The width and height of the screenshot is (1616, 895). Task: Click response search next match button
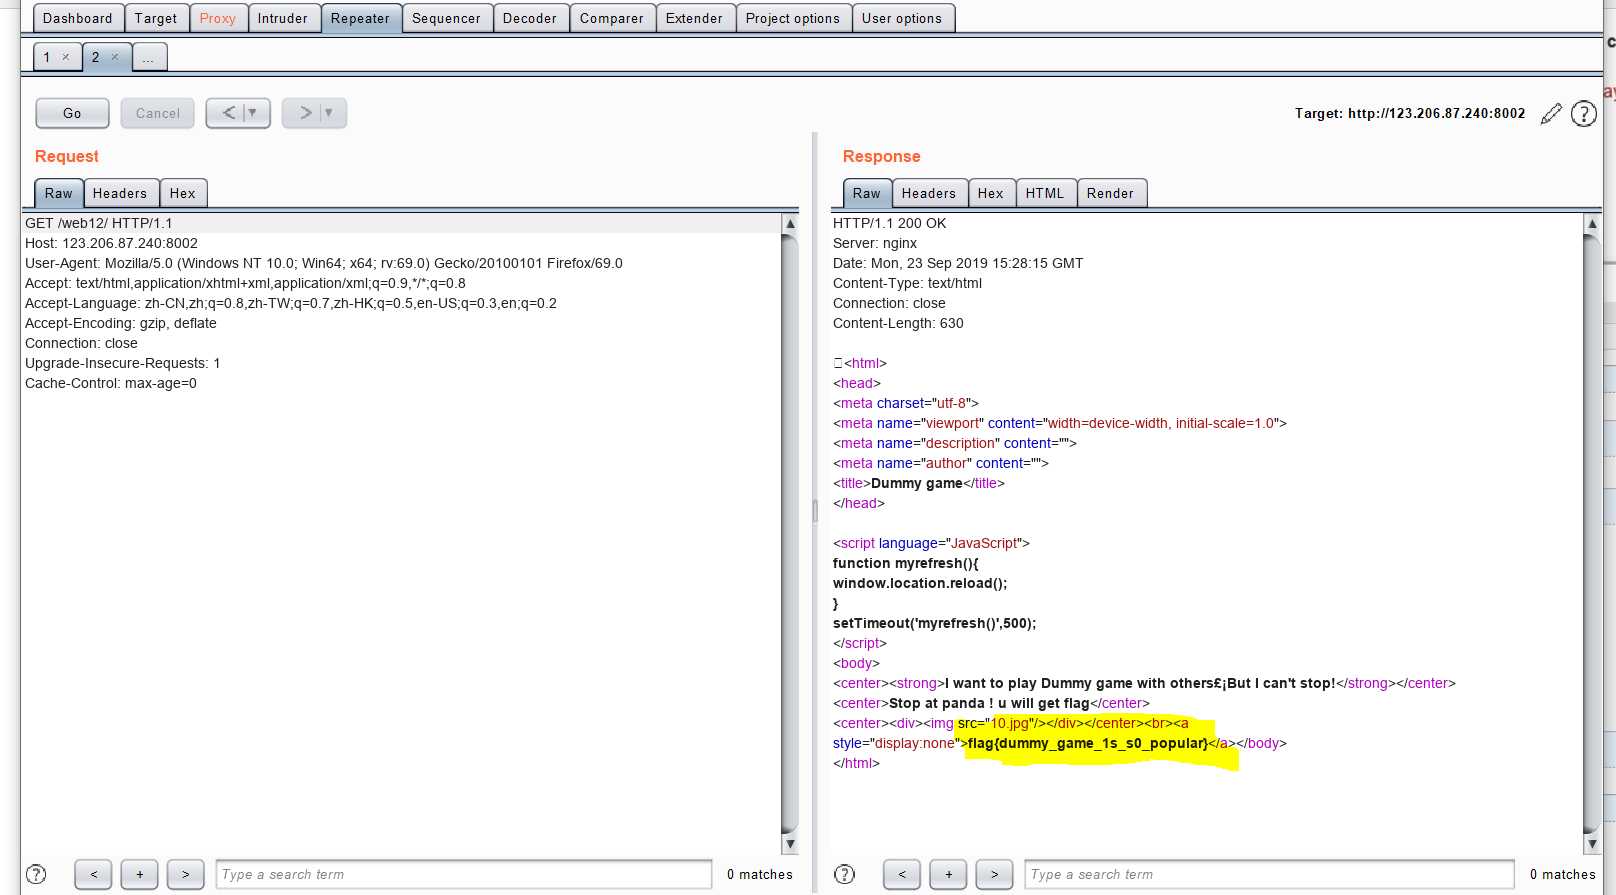click(994, 874)
